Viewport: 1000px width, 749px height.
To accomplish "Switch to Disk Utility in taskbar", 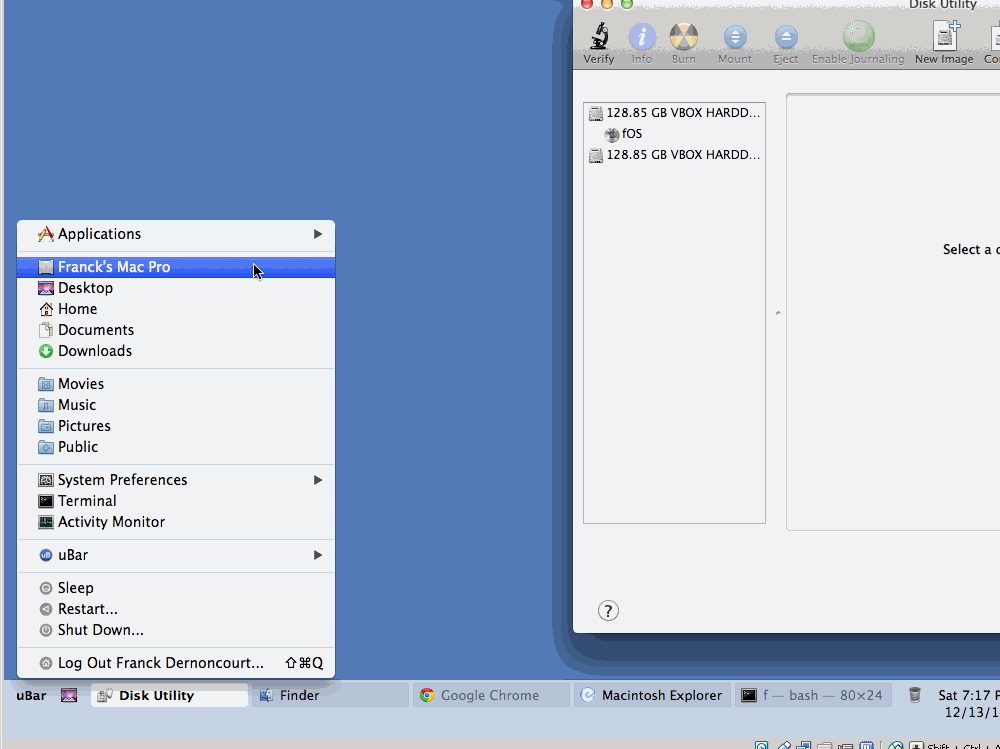I will click(x=170, y=695).
